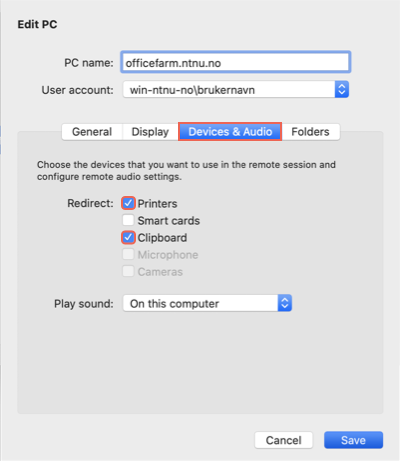400x461 pixels.
Task: Select the Devices & Audio tab
Action: point(230,132)
